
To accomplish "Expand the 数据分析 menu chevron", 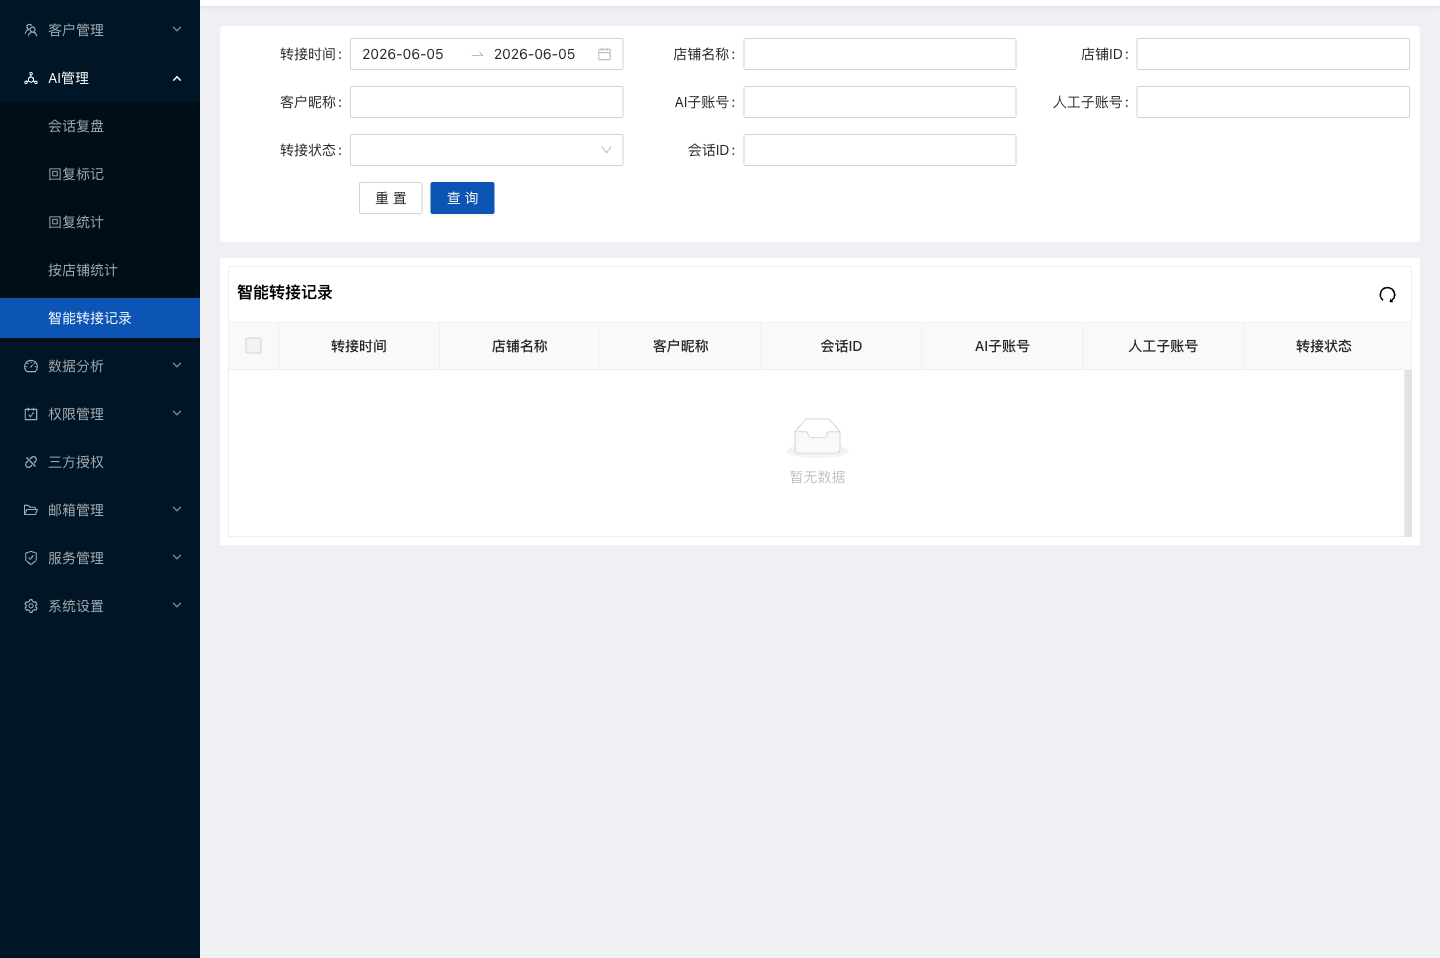I will [x=177, y=366].
